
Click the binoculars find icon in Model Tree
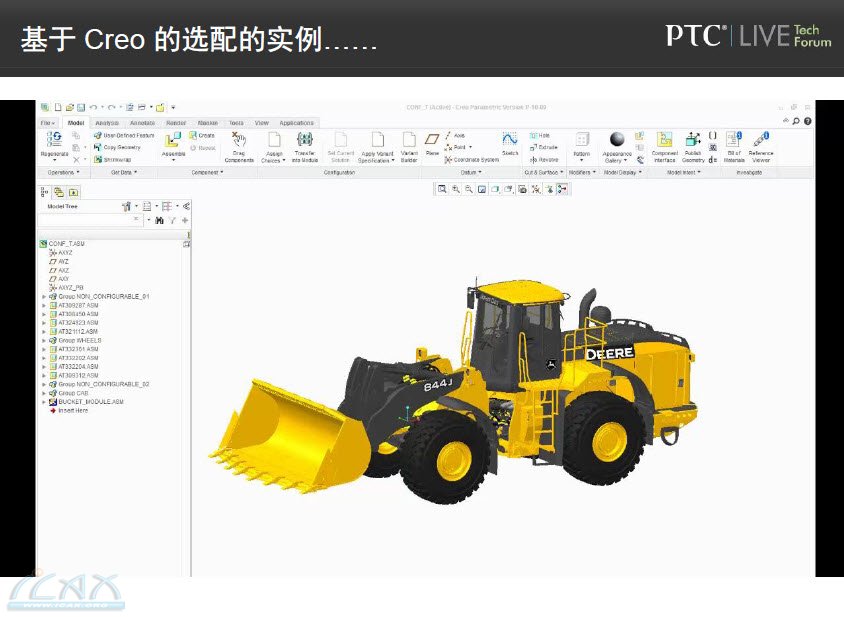tap(159, 220)
